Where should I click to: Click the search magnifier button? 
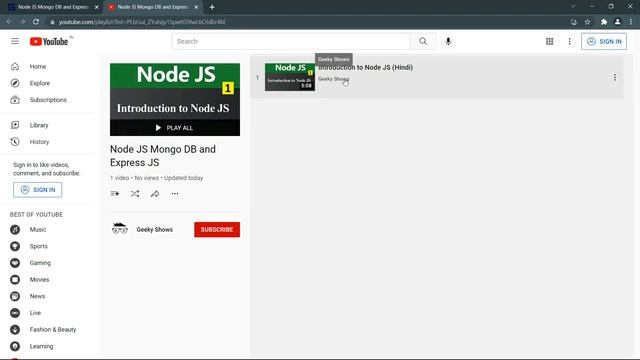[423, 41]
